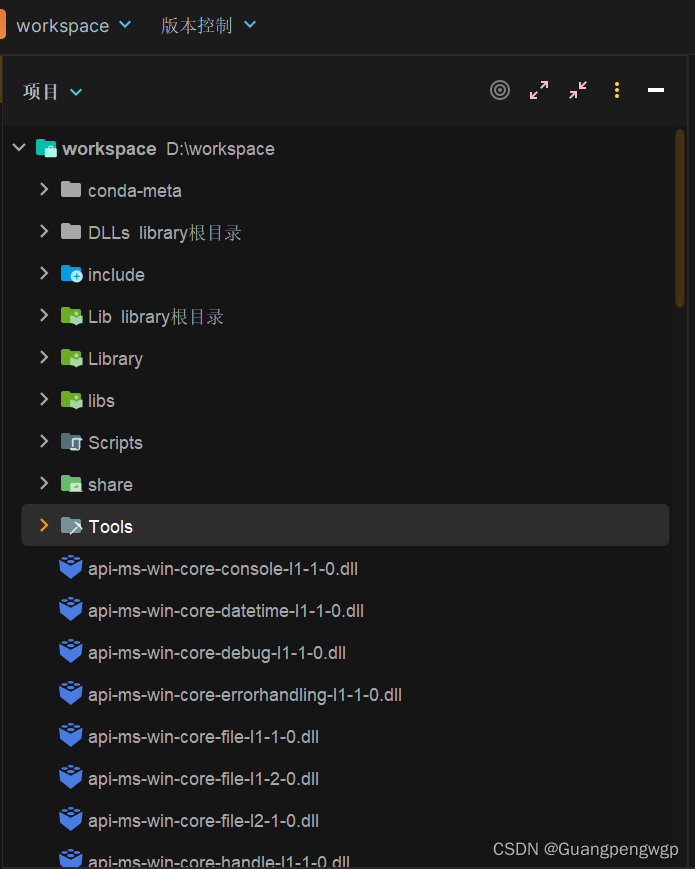Screen dimensions: 695x869
Task: Collapse the workspace root node
Action: [19, 147]
